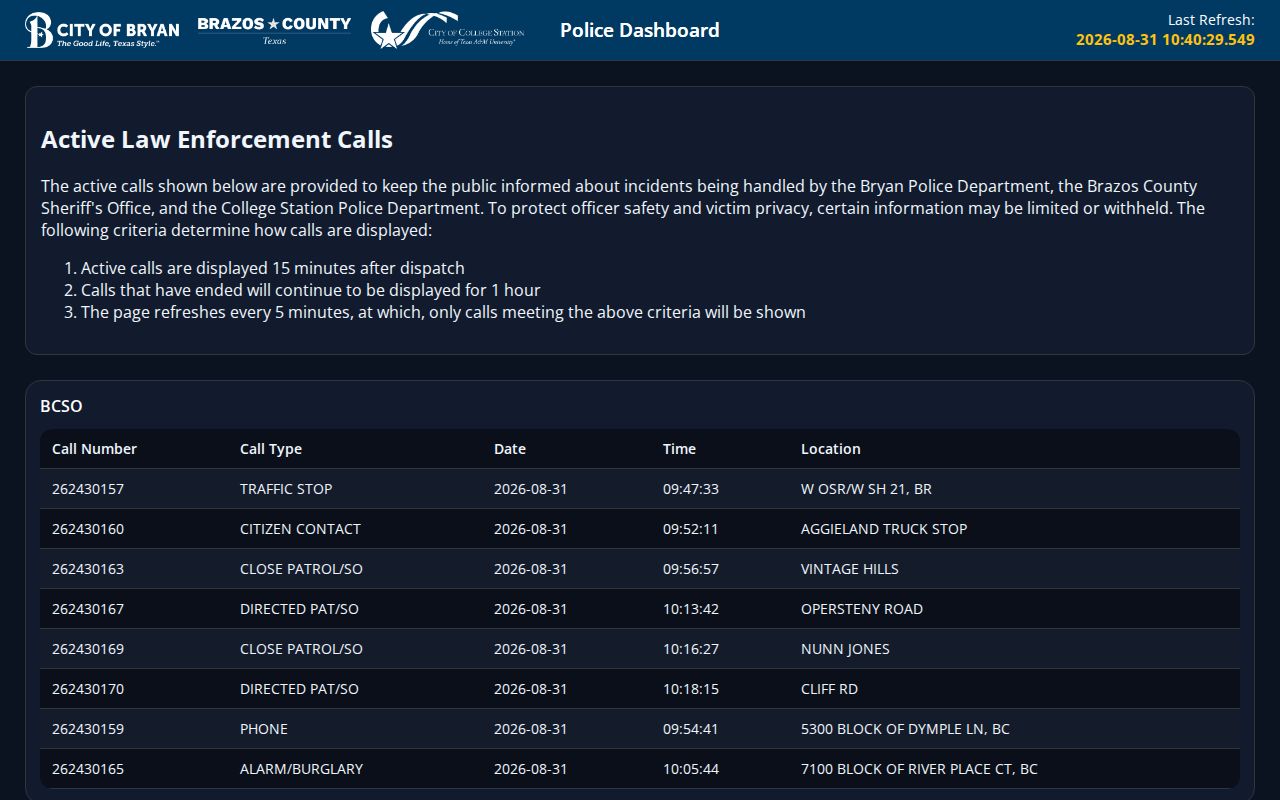Click location 7100 BLOCK OF RIVER PLACE CT, BC

[919, 769]
